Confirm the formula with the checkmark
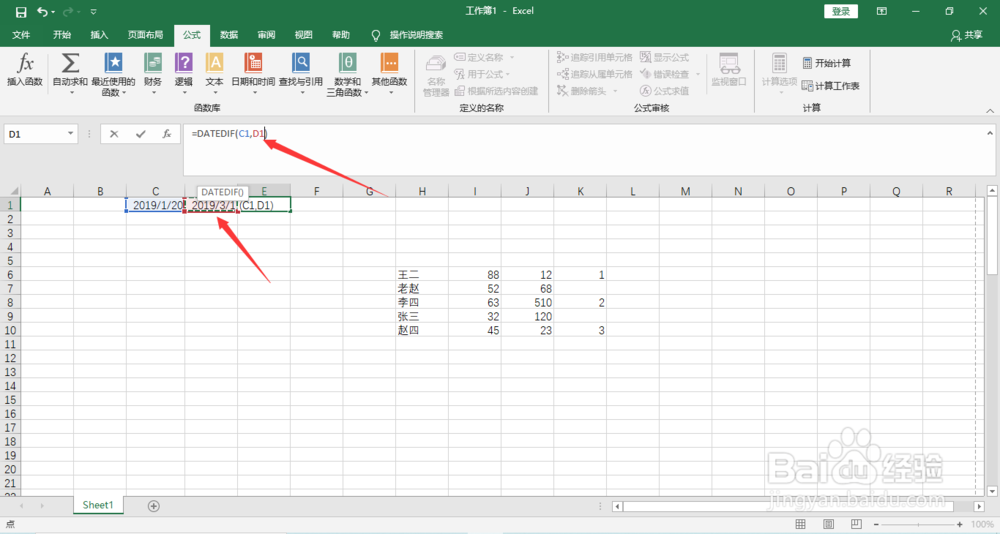Image resolution: width=1000 pixels, height=534 pixels. (x=140, y=134)
